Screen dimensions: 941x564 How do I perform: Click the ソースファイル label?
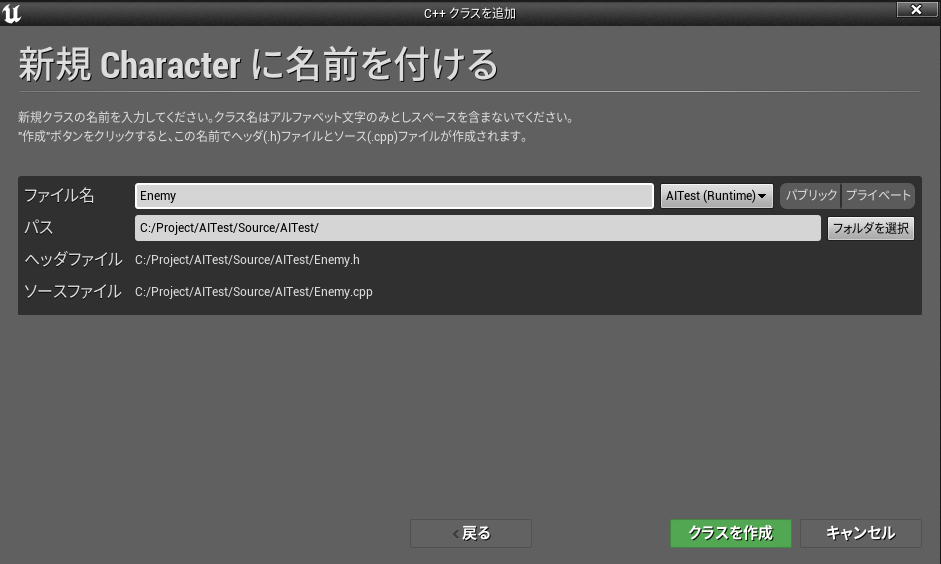click(x=73, y=292)
